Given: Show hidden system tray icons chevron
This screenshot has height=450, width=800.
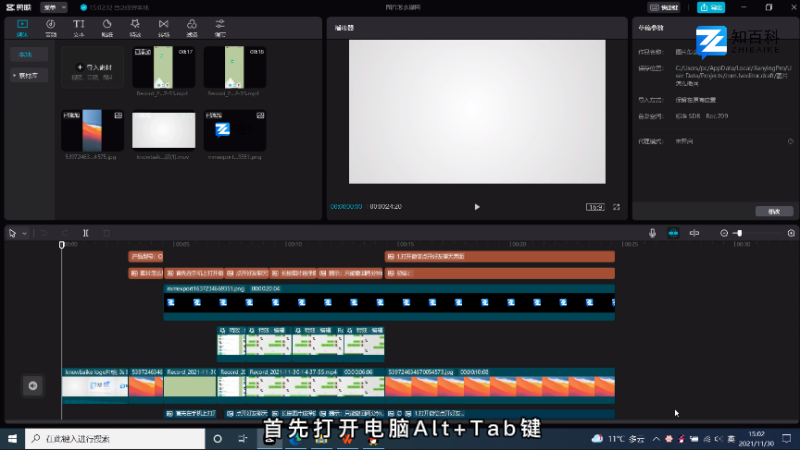Looking at the screenshot, I should (656, 439).
